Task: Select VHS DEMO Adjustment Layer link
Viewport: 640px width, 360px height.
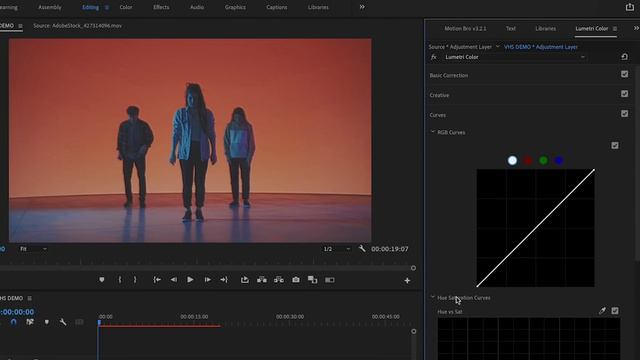Action: (541, 47)
